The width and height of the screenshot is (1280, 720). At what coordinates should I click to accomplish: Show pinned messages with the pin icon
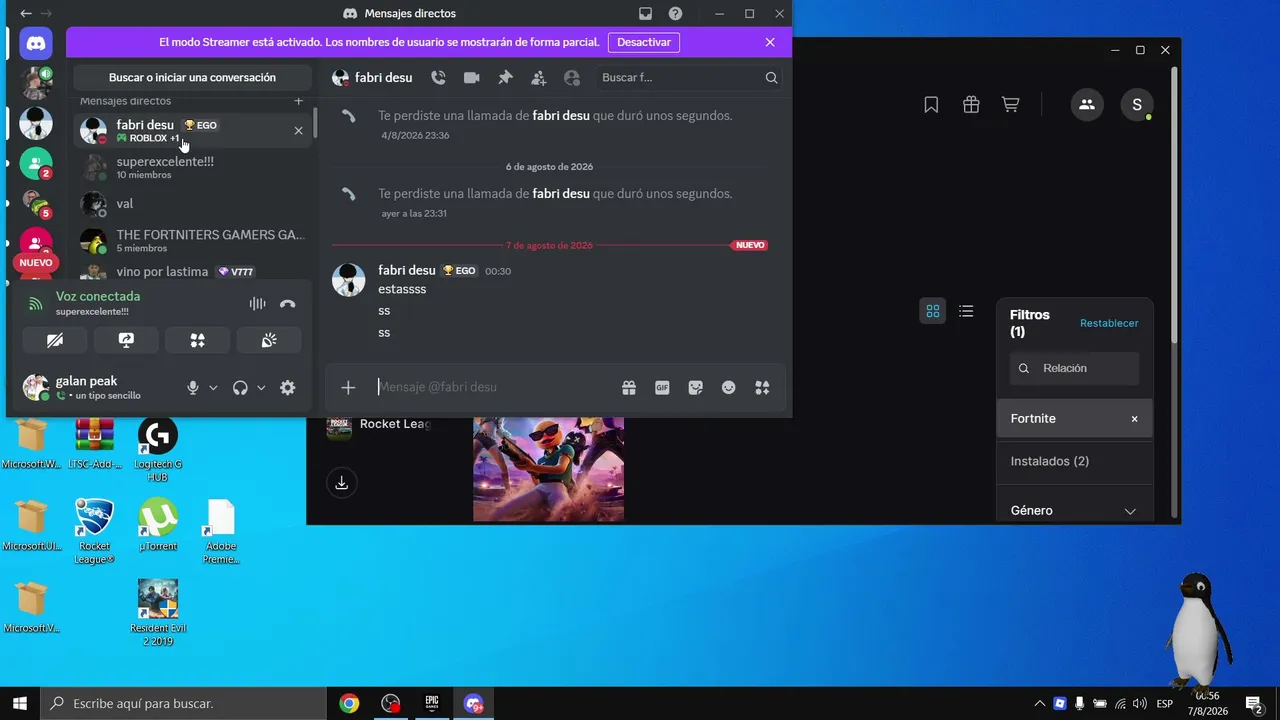point(505,77)
